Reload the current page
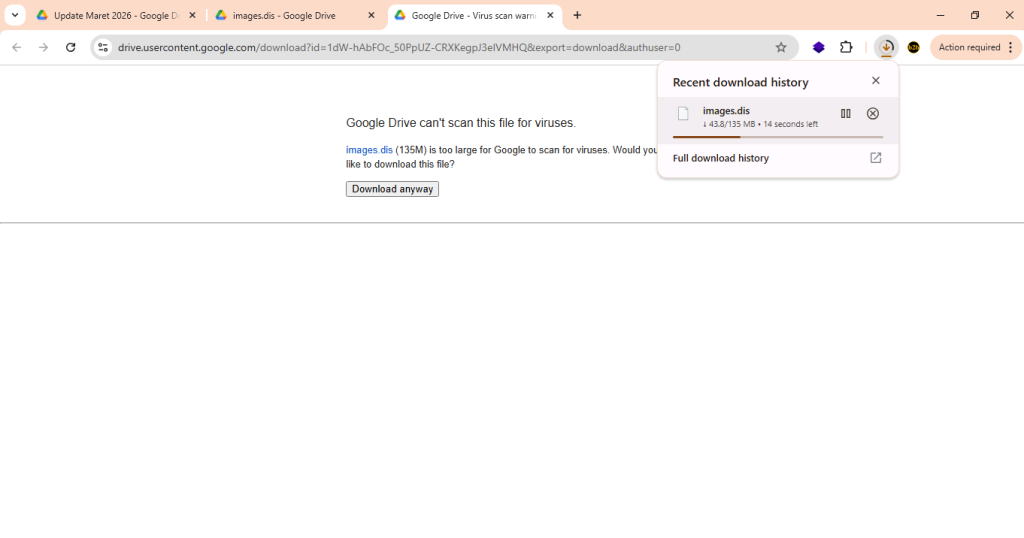 (70, 47)
